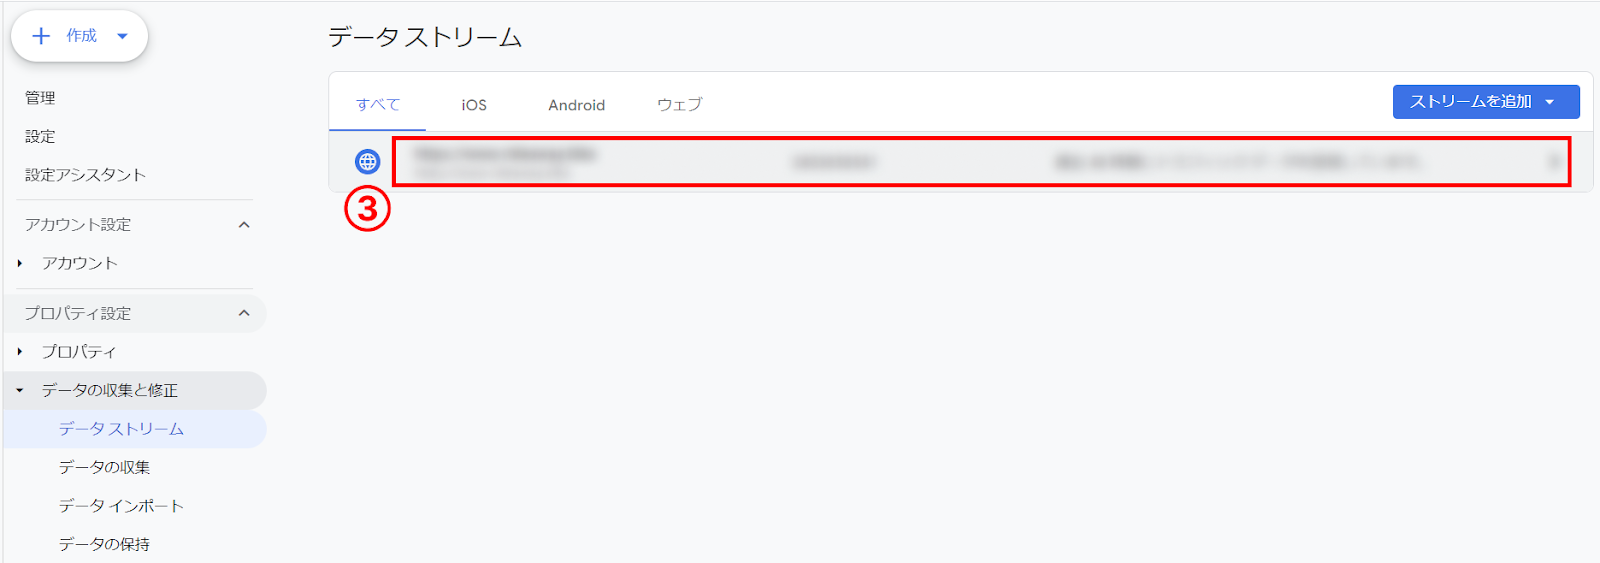Screen dimensions: 1600x563
Task: Open 管理 in the sidebar
Action: coord(40,98)
